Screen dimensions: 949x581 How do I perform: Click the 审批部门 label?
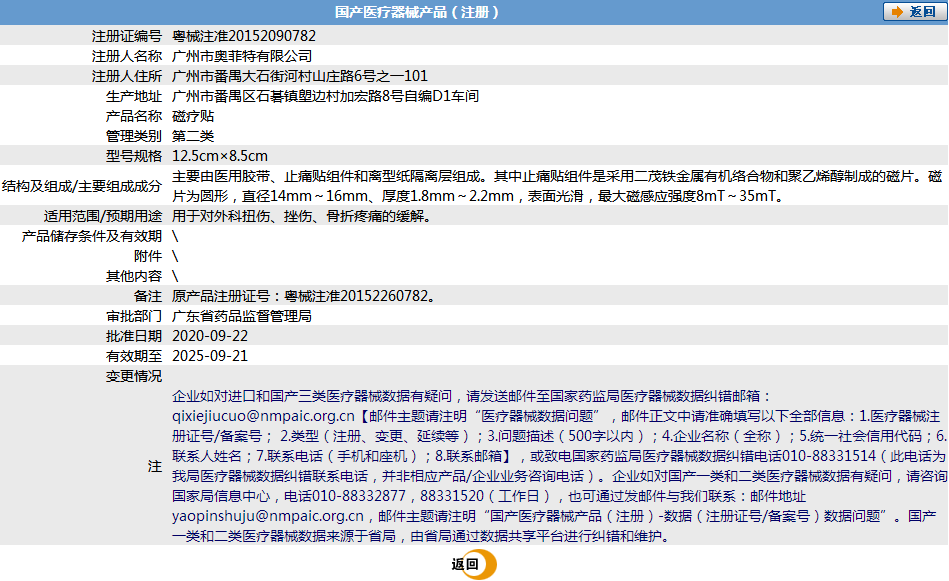point(134,315)
